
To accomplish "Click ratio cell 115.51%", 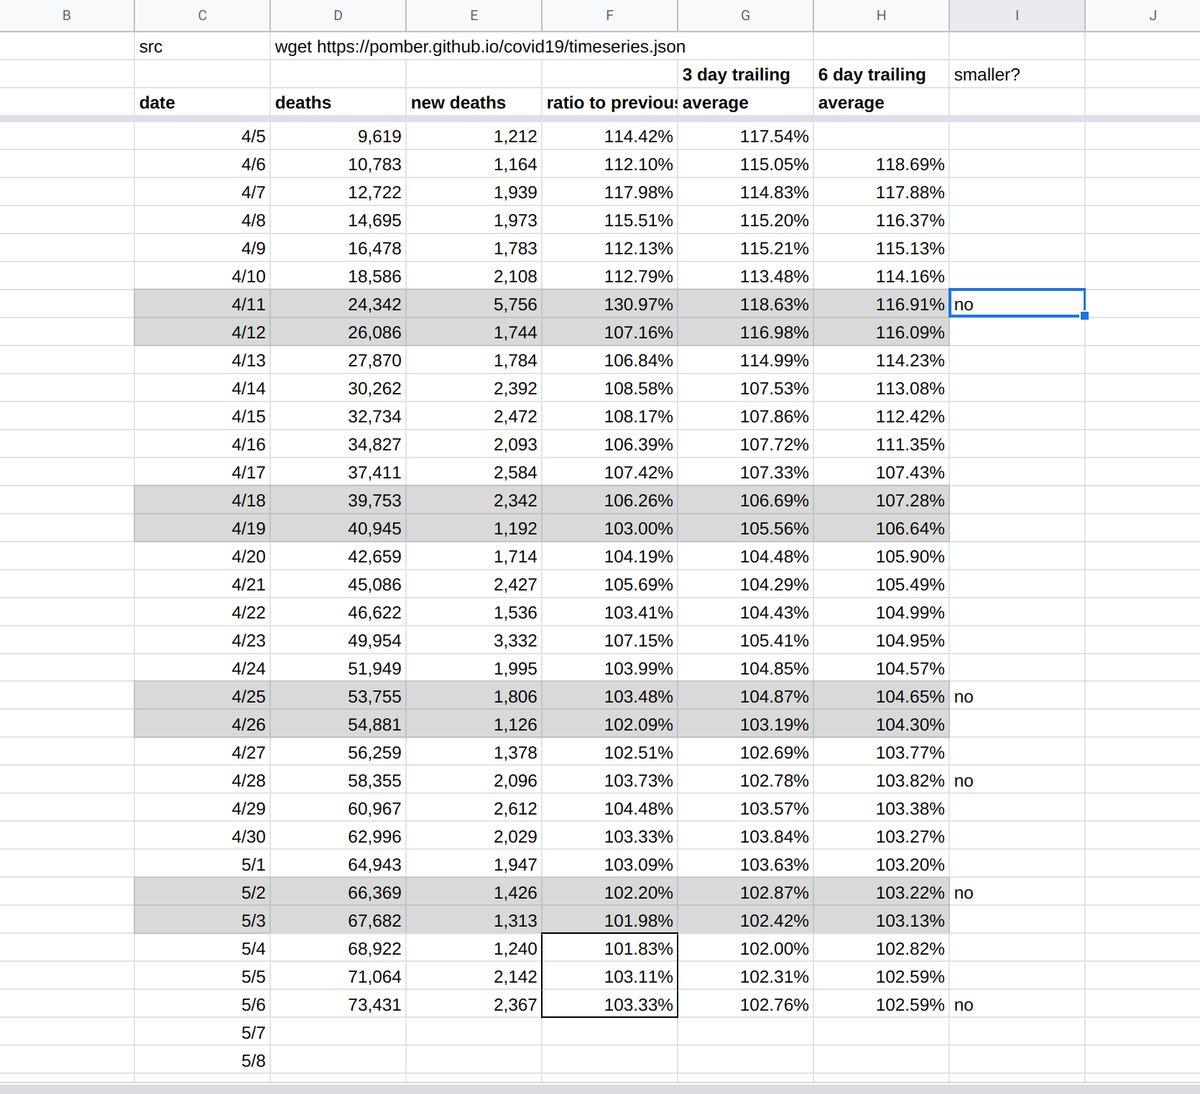I will [610, 221].
